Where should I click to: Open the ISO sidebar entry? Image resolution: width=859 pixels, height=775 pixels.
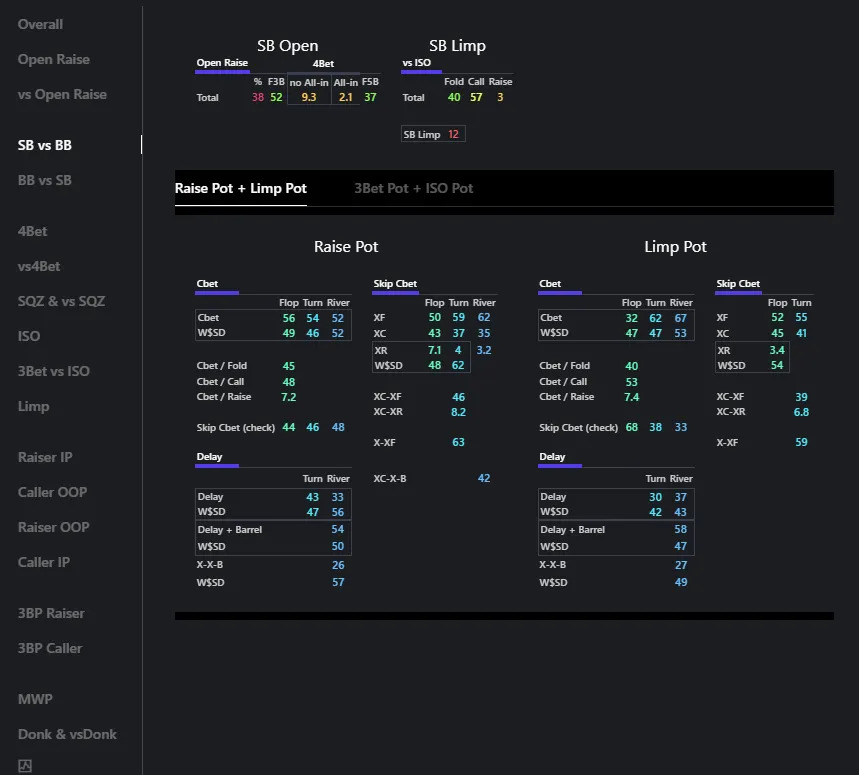29,336
